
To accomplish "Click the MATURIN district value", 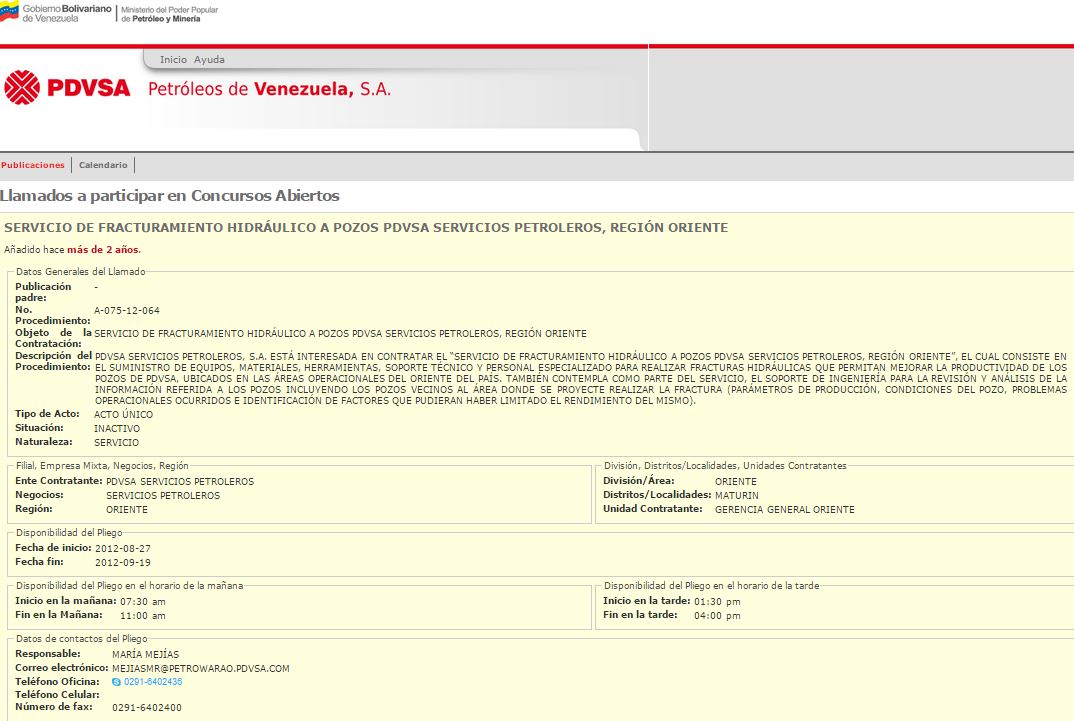I will point(737,496).
